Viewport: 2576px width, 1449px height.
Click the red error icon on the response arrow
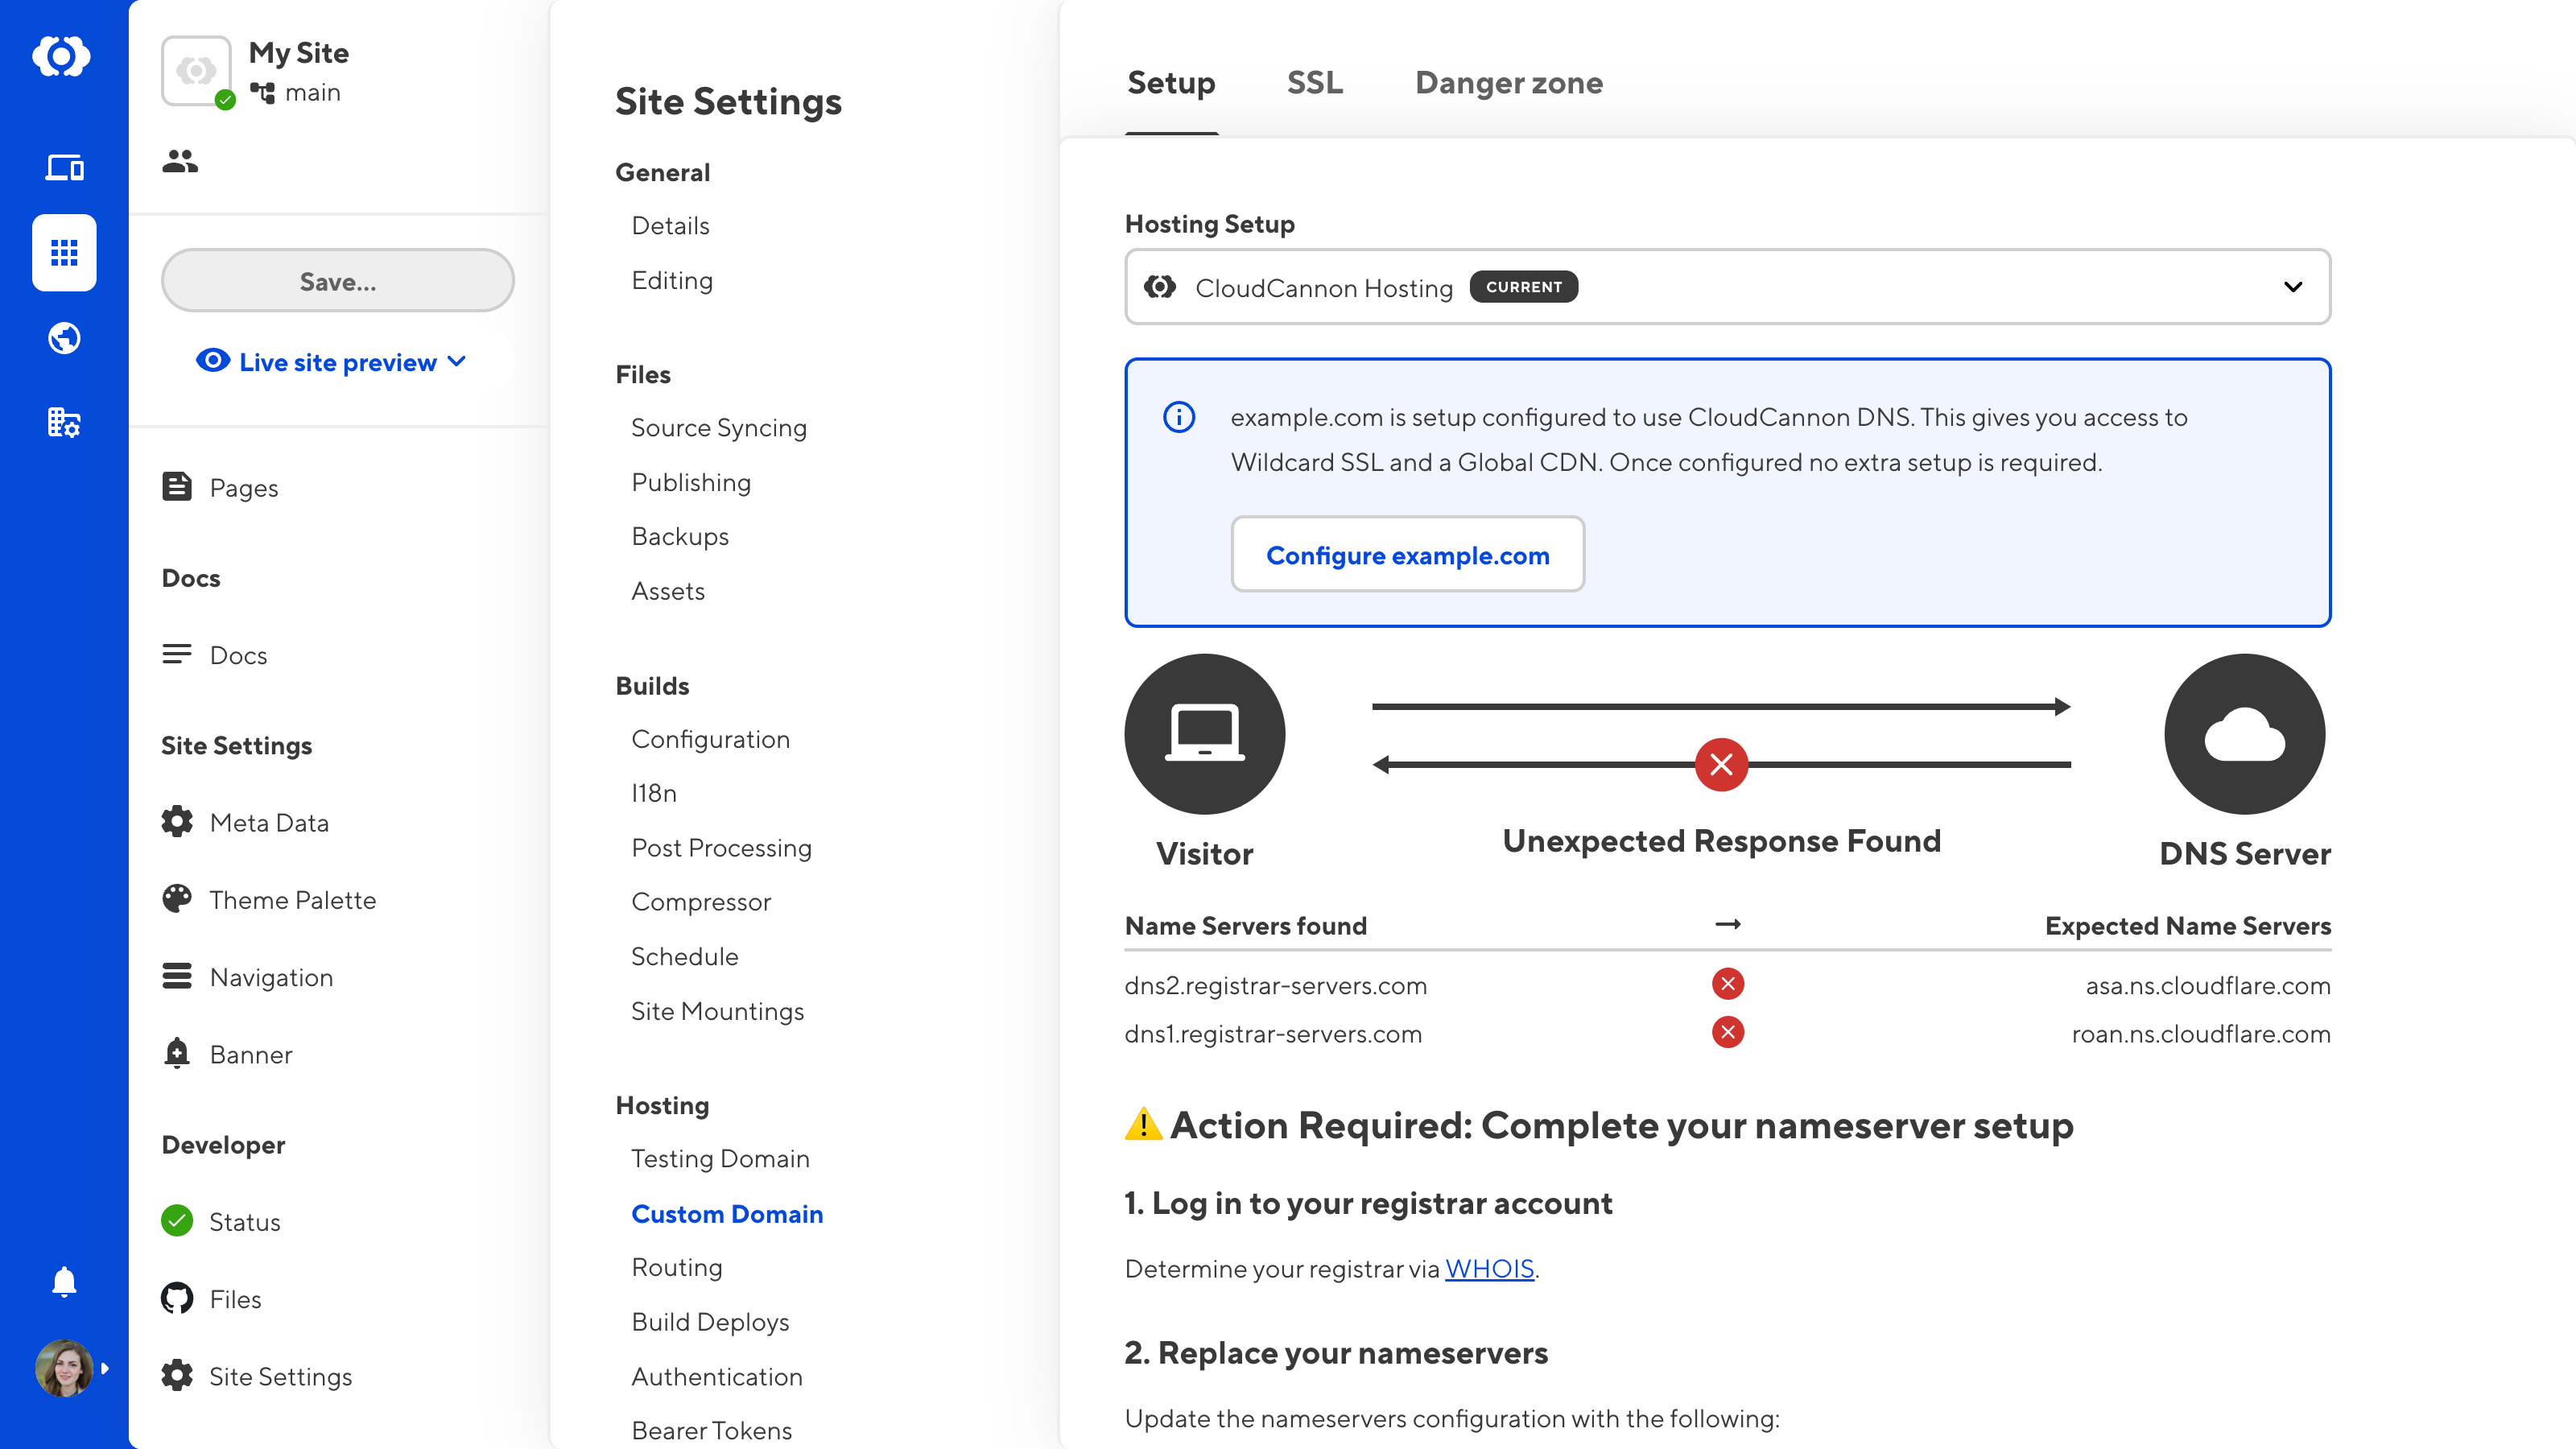(x=1721, y=765)
